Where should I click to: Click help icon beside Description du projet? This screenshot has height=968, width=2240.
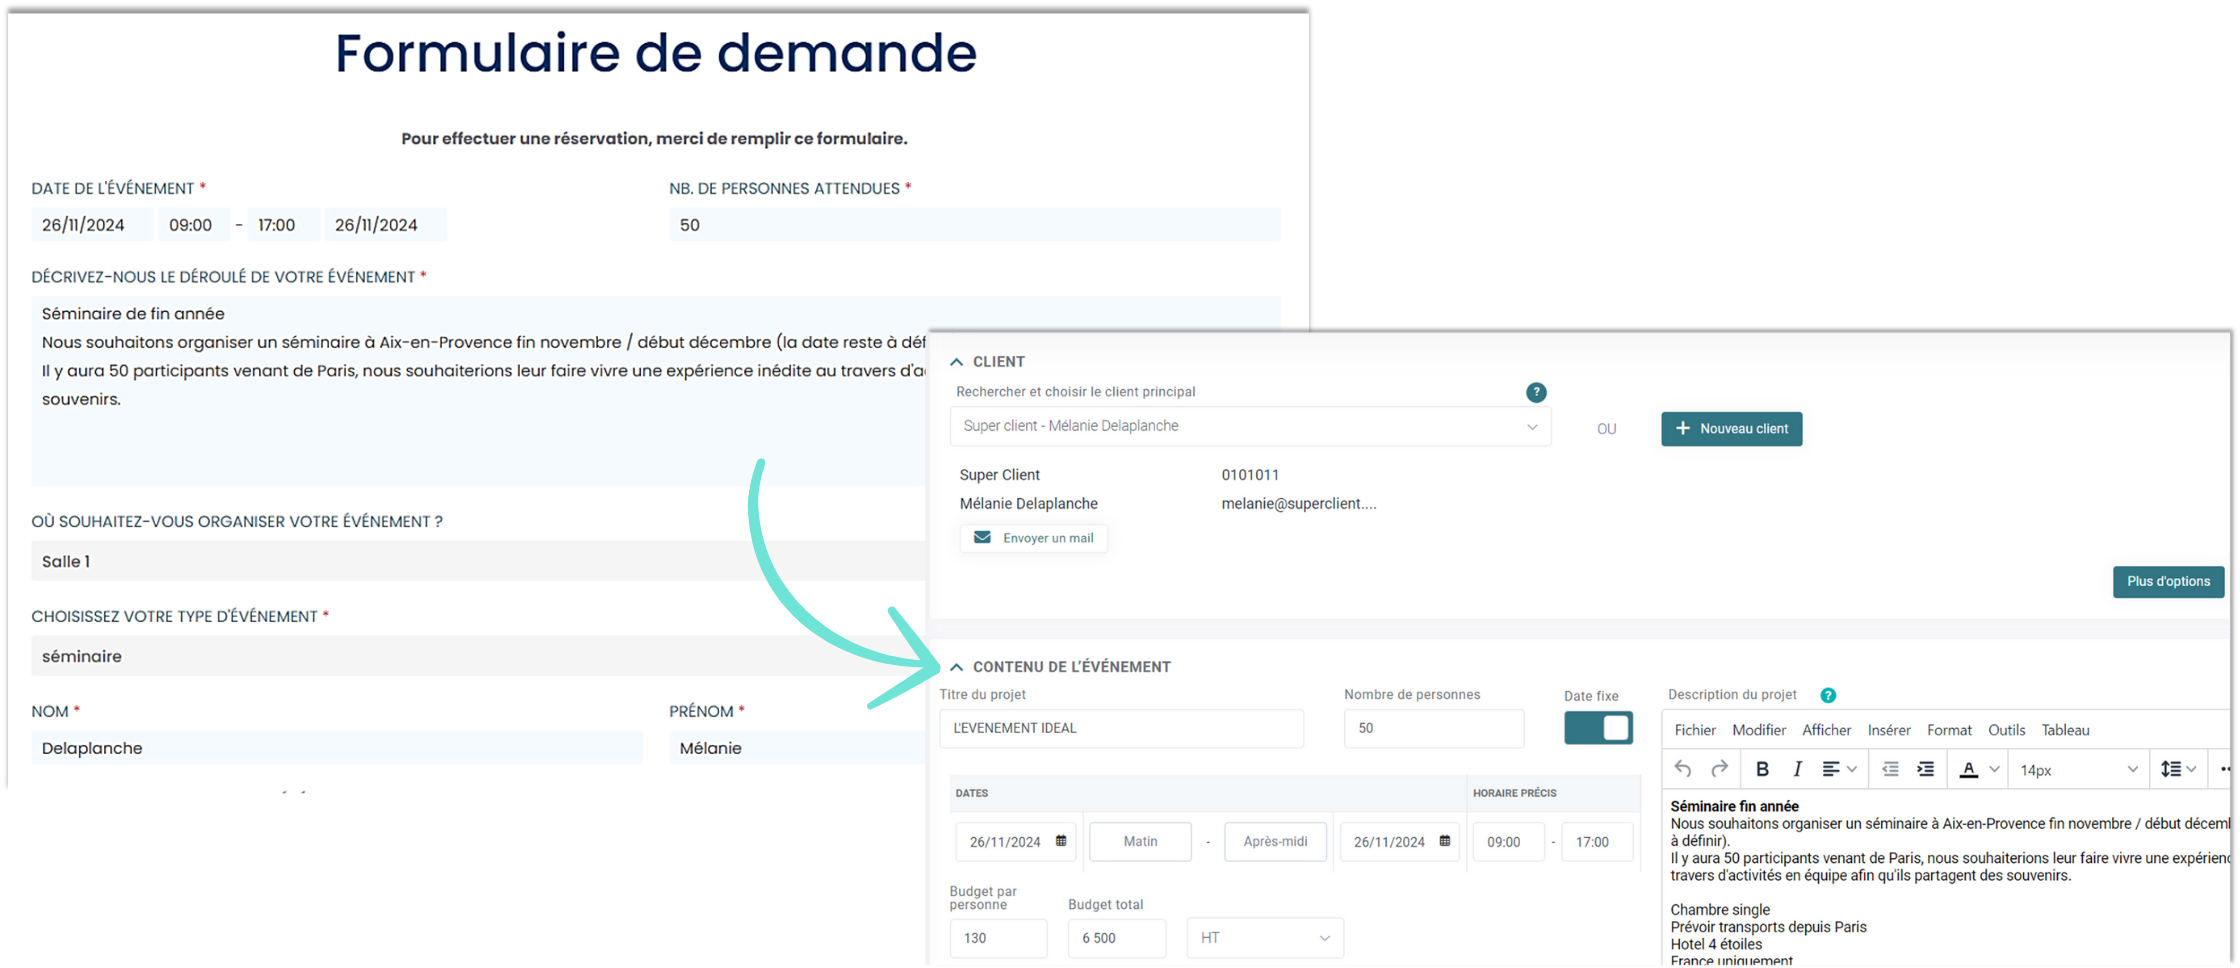[x=1828, y=695]
